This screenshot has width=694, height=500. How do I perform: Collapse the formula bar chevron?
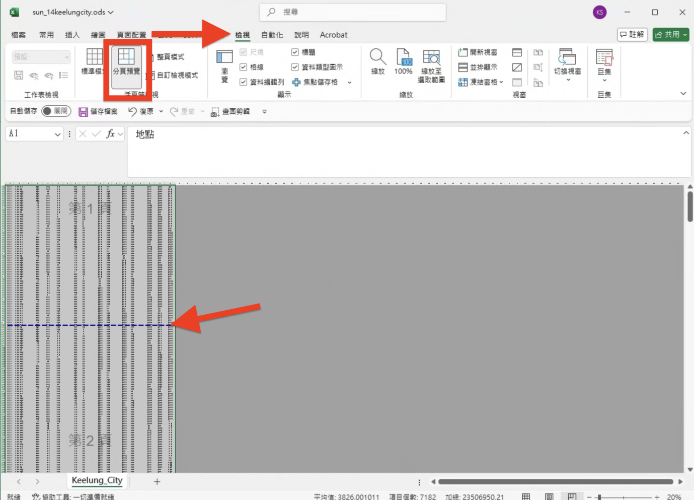pyautogui.click(x=686, y=133)
